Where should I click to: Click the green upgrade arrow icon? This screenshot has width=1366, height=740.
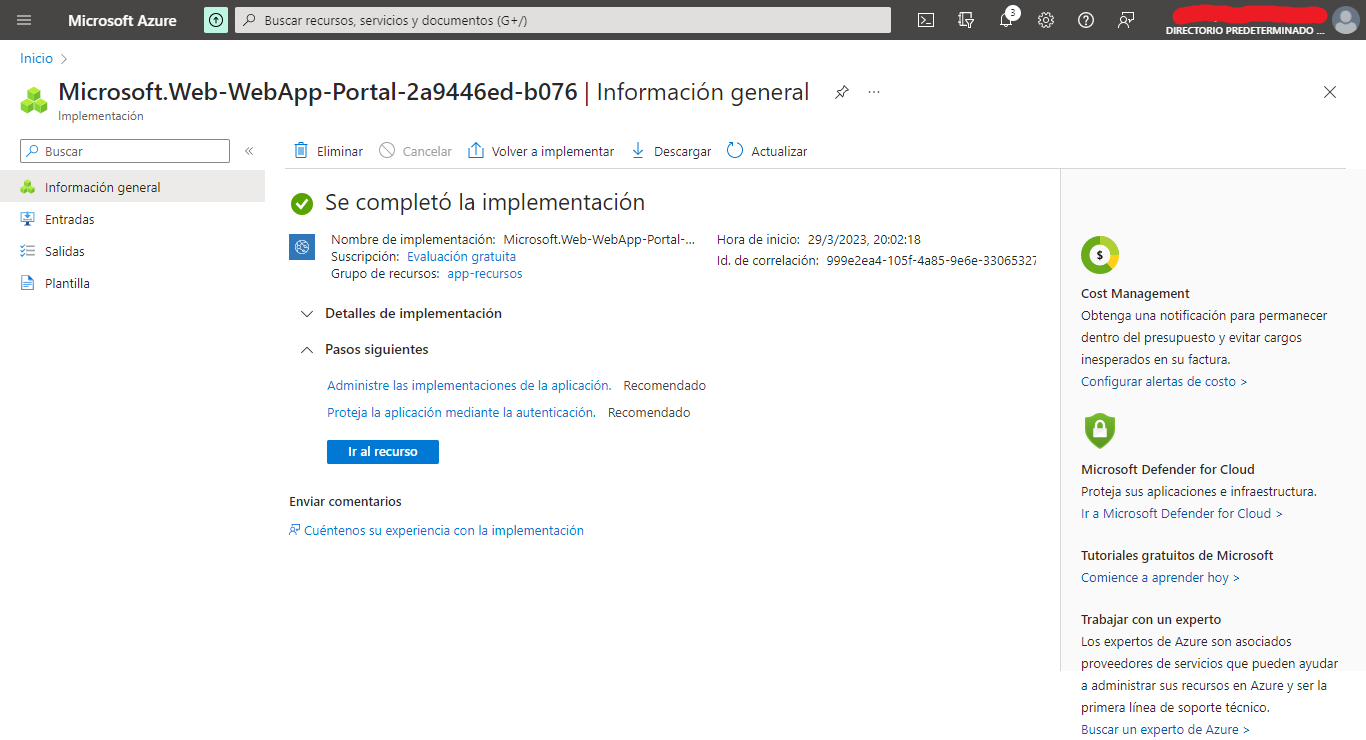coord(216,20)
